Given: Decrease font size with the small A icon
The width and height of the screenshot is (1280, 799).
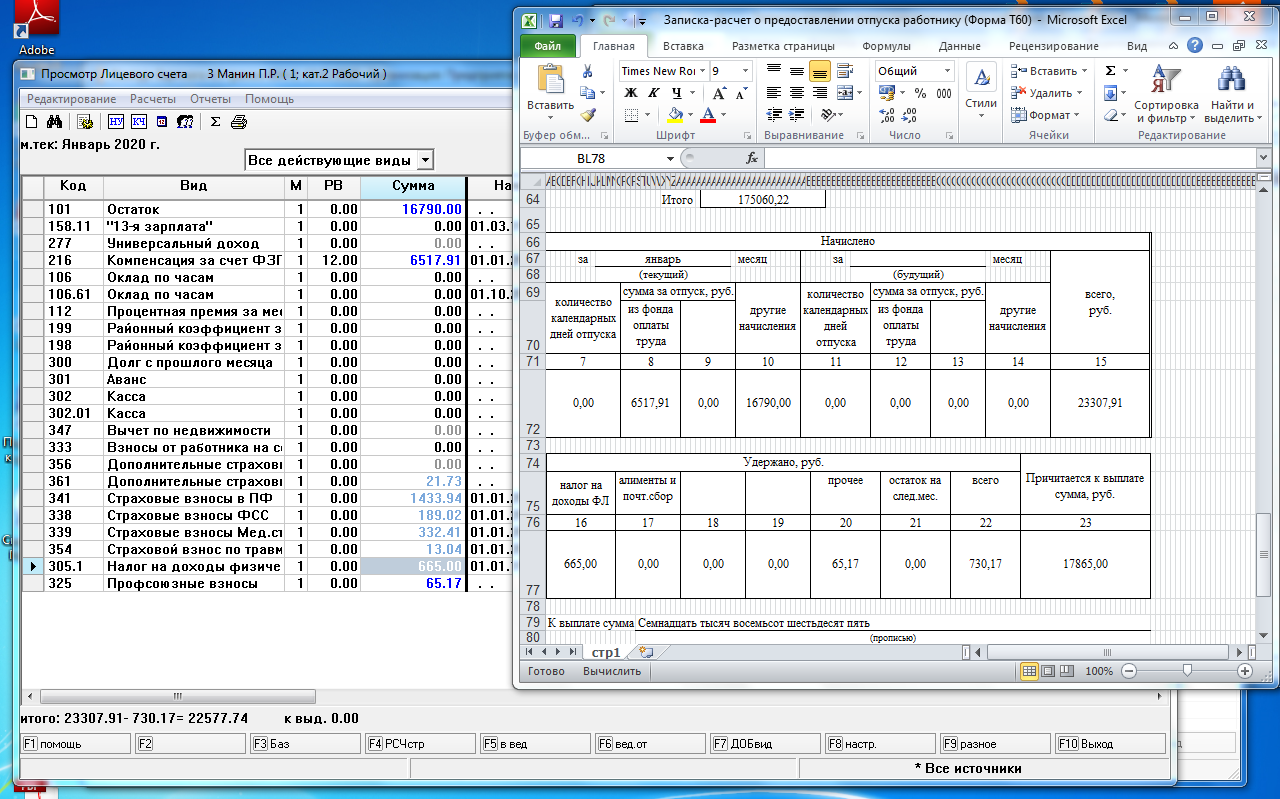Looking at the screenshot, I should click(741, 93).
